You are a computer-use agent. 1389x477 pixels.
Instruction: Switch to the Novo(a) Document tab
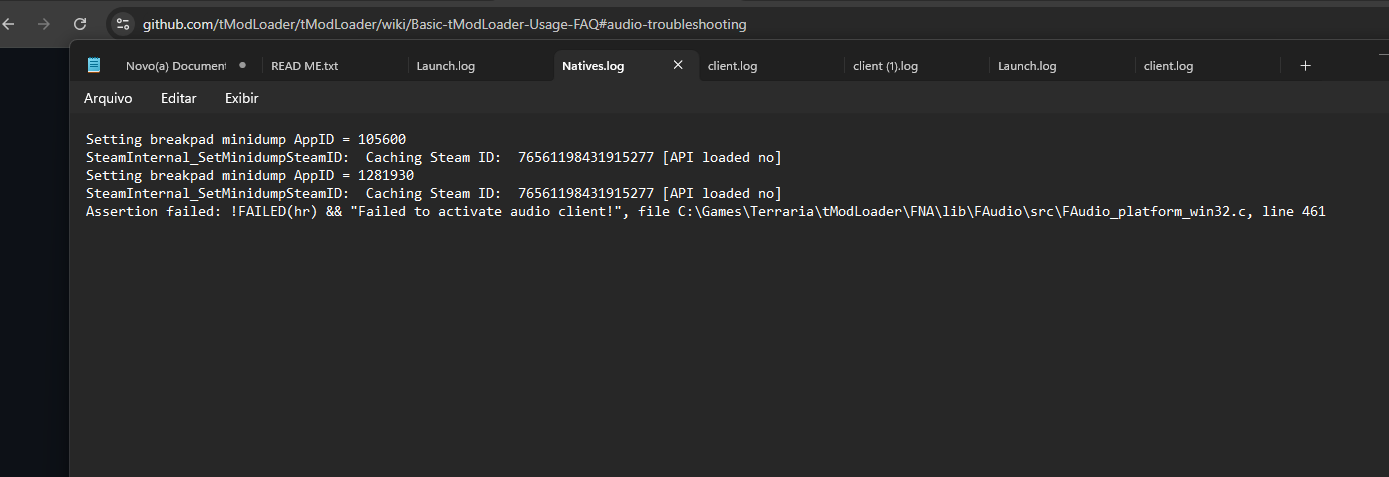pos(175,66)
